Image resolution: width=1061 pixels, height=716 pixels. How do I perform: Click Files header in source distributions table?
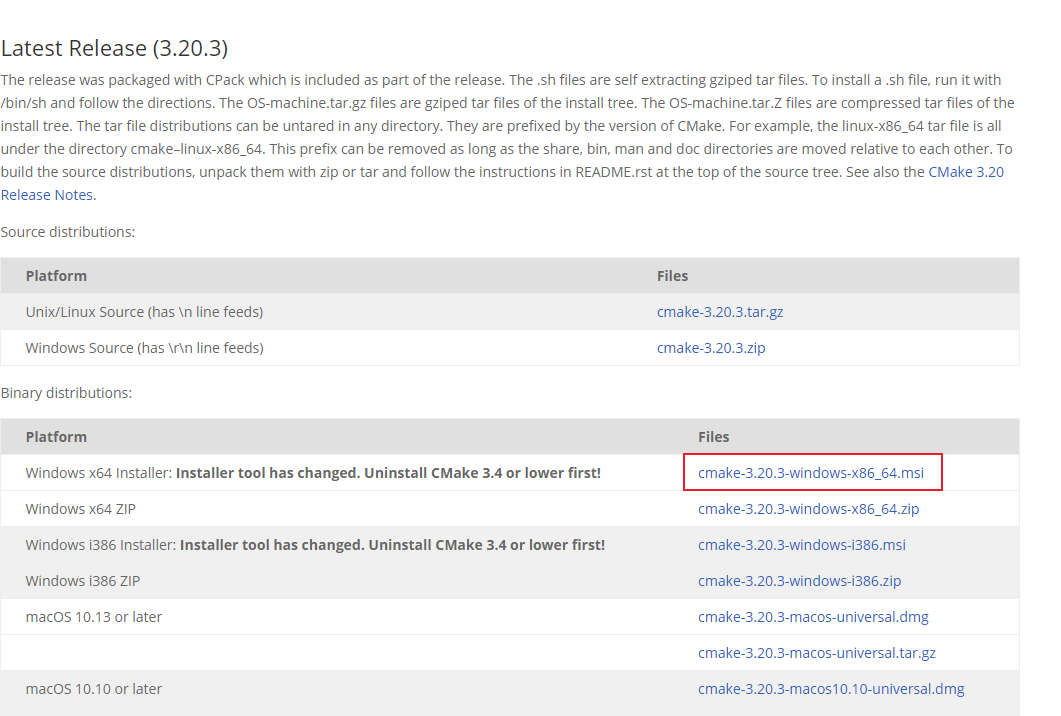point(672,276)
